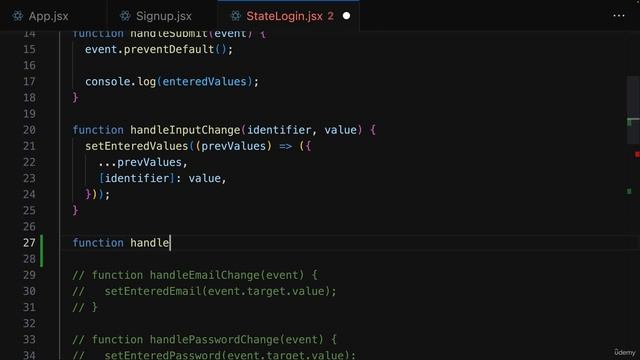Click 'setEnteredValues' on line 21
The height and width of the screenshot is (360, 640).
coord(137,146)
